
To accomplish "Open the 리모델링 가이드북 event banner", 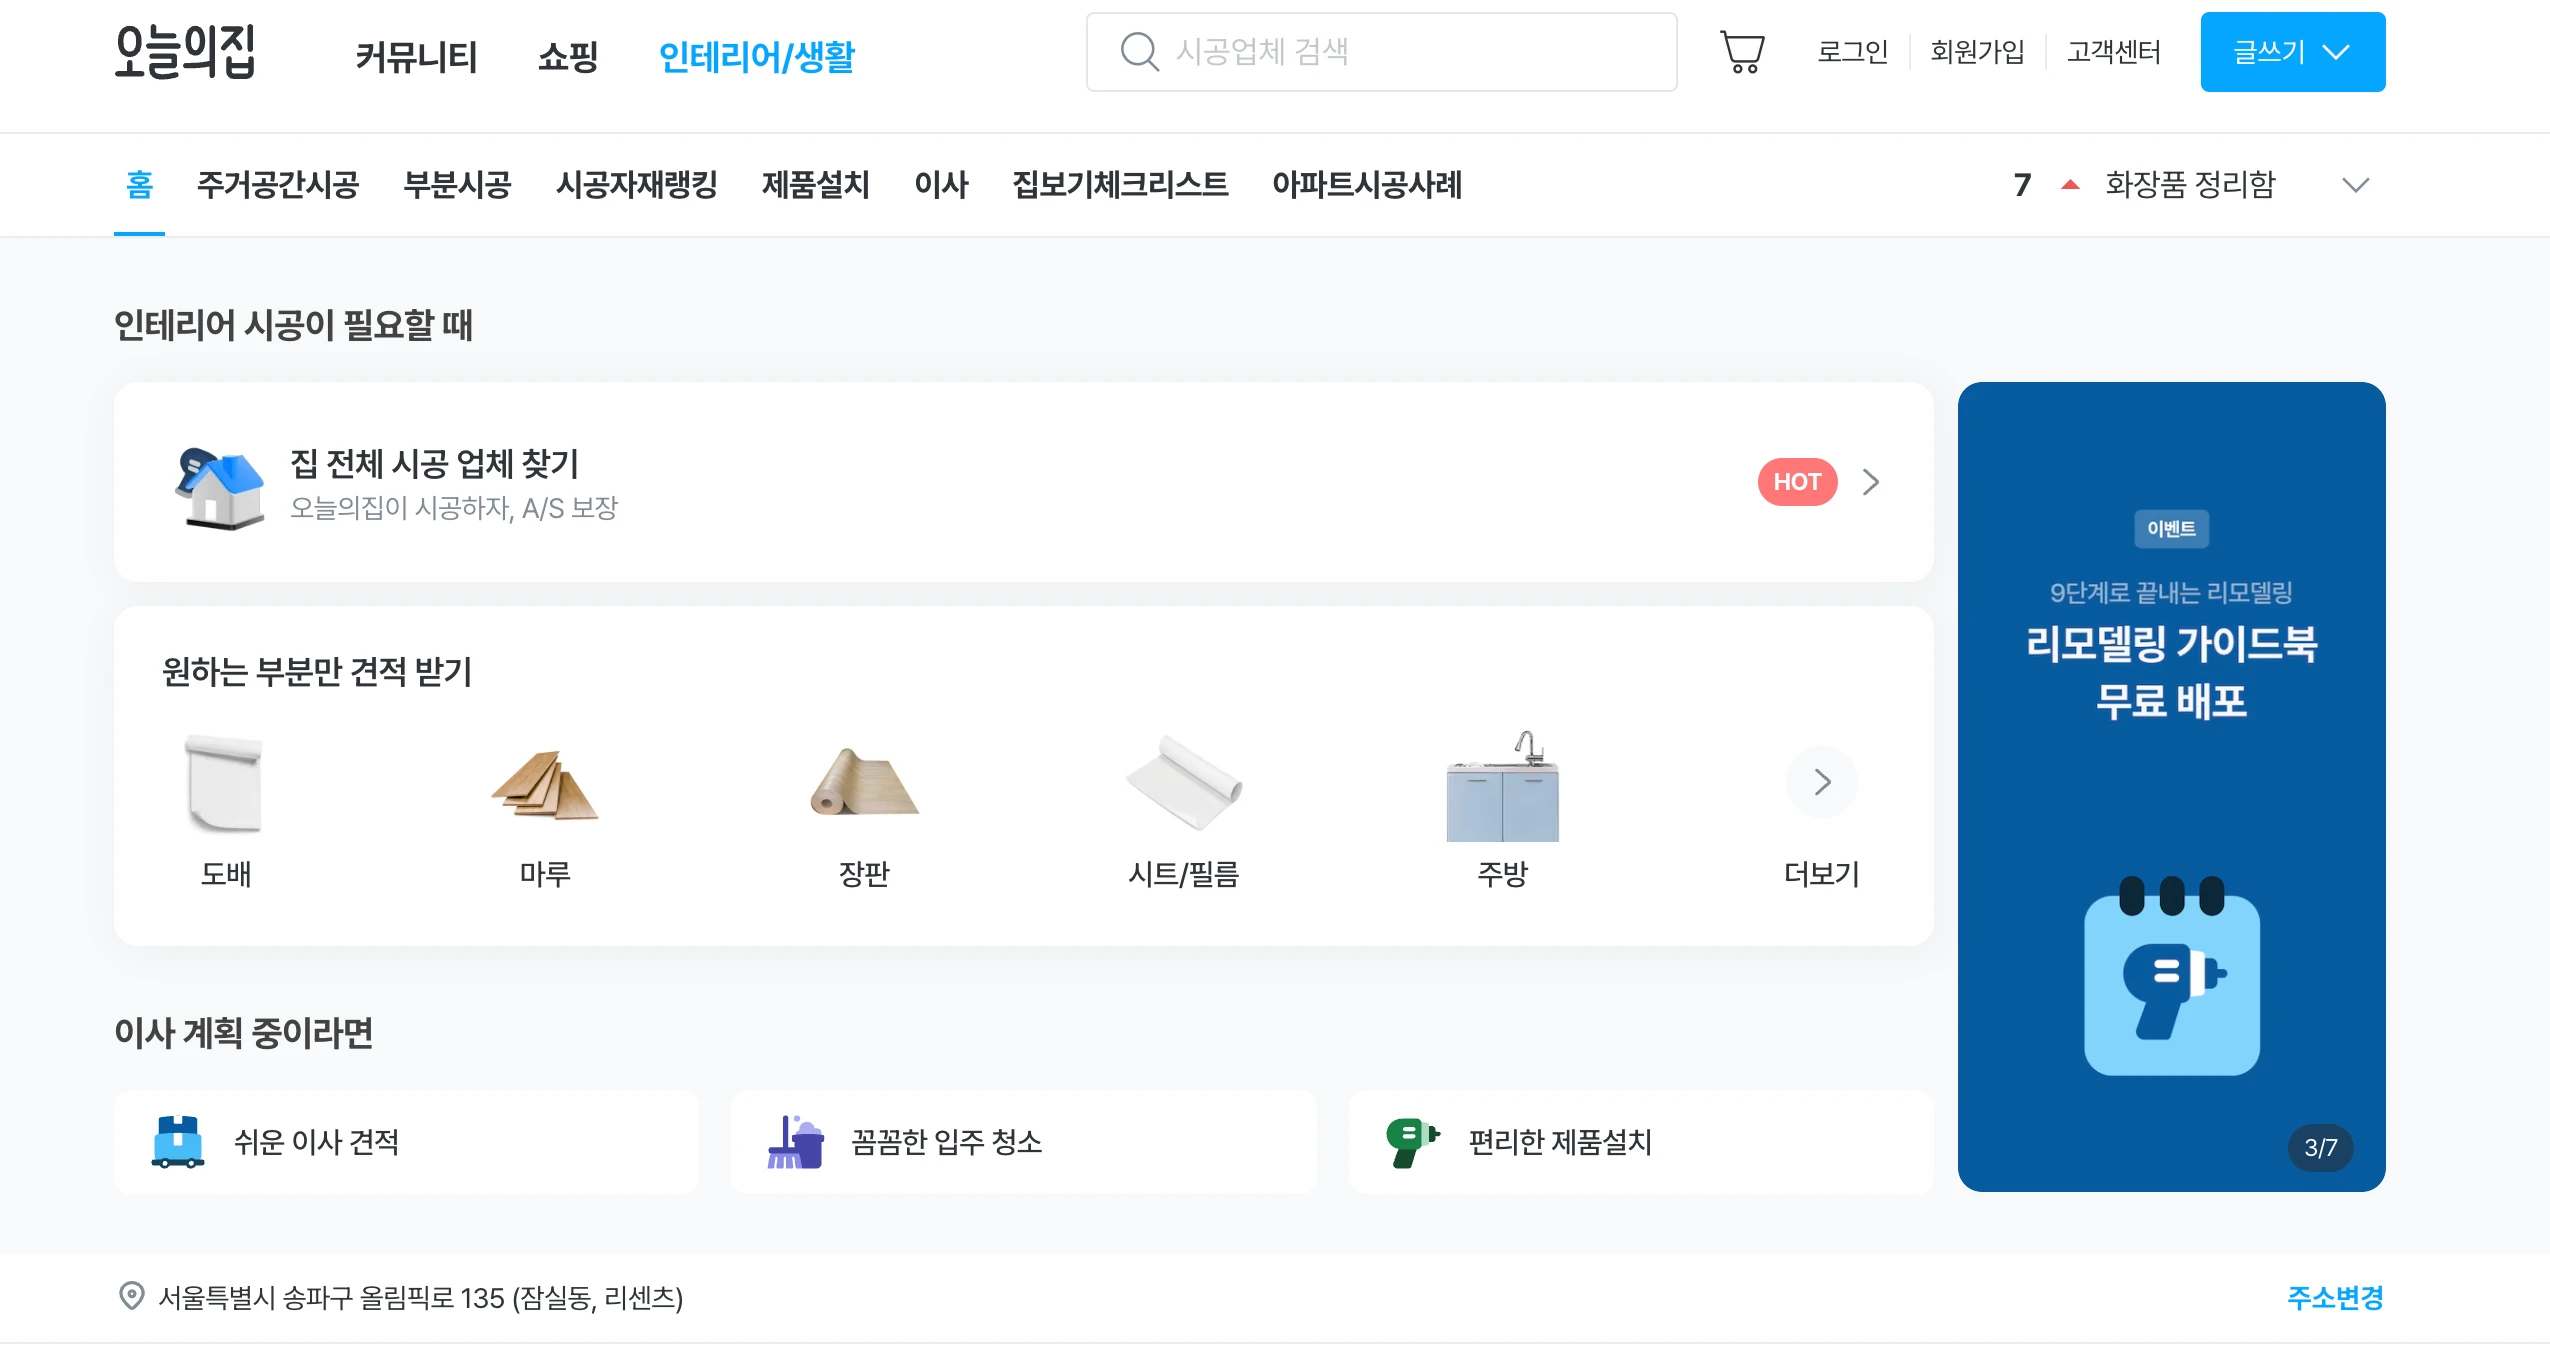I will [2170, 786].
